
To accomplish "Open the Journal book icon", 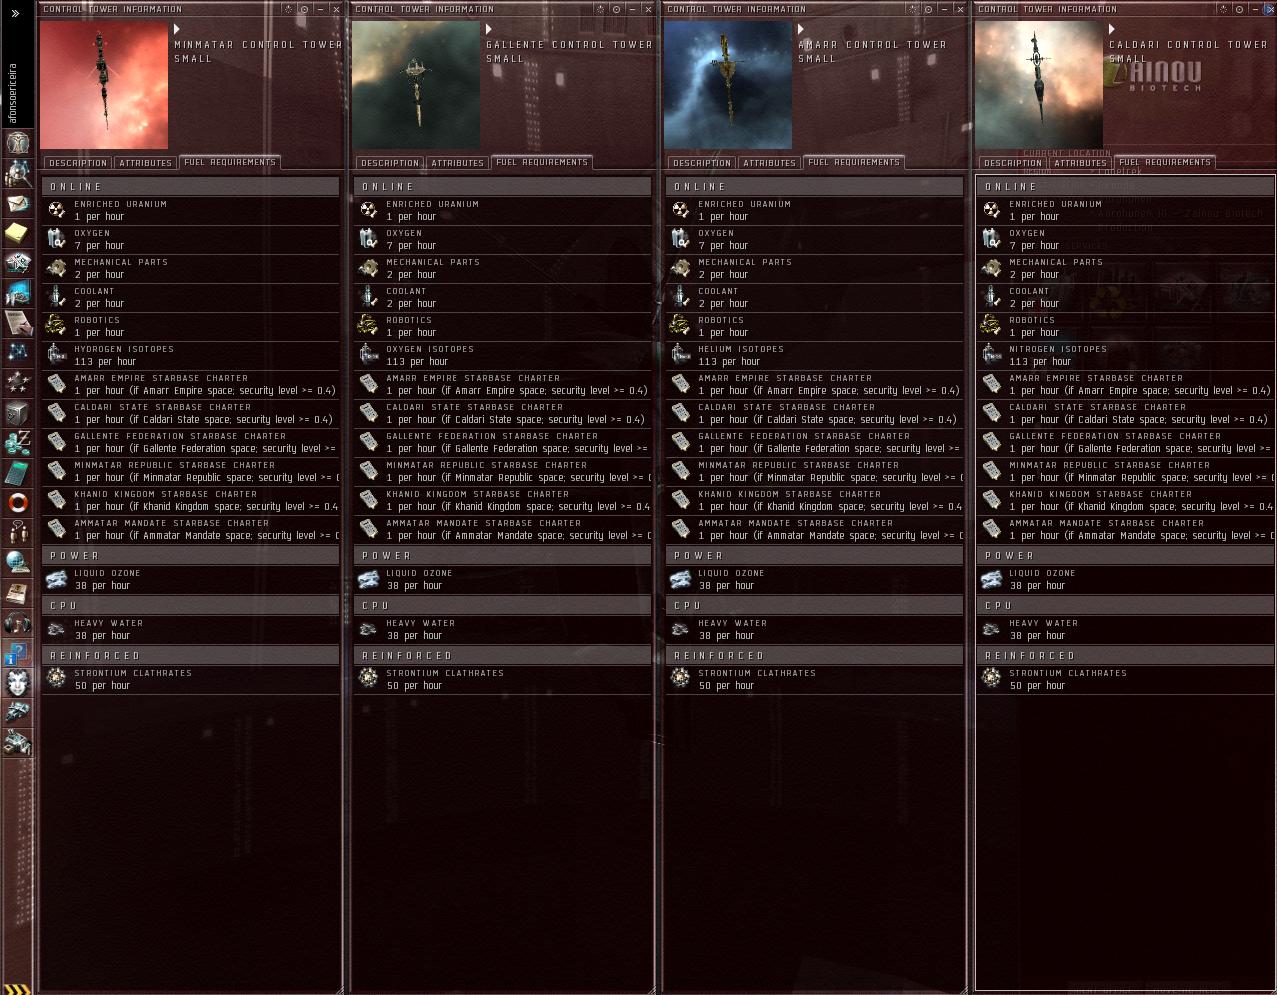I will (x=18, y=592).
